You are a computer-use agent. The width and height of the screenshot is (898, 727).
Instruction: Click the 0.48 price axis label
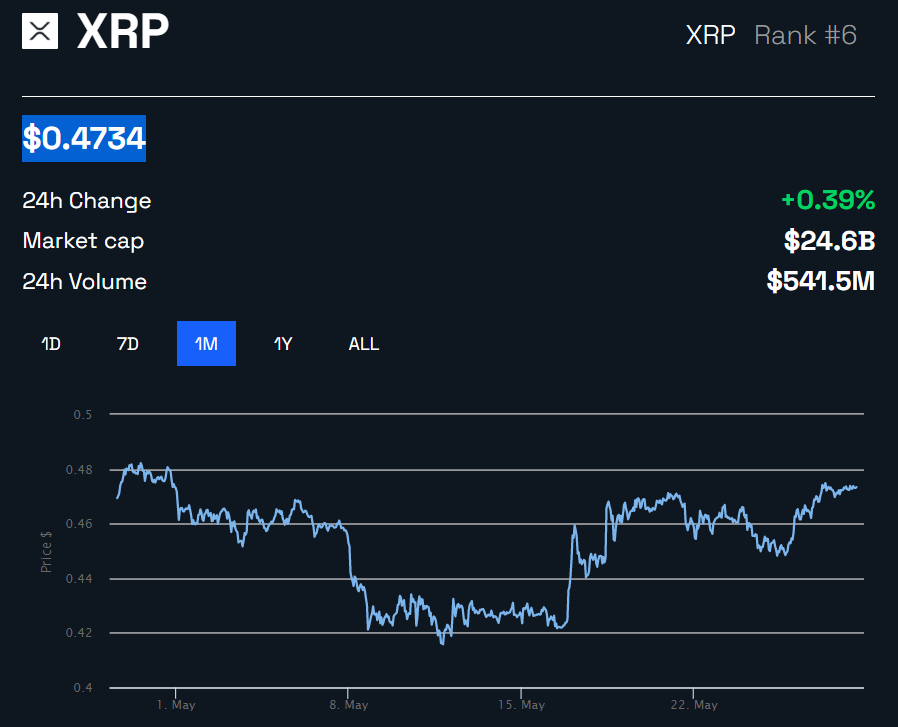(x=79, y=470)
